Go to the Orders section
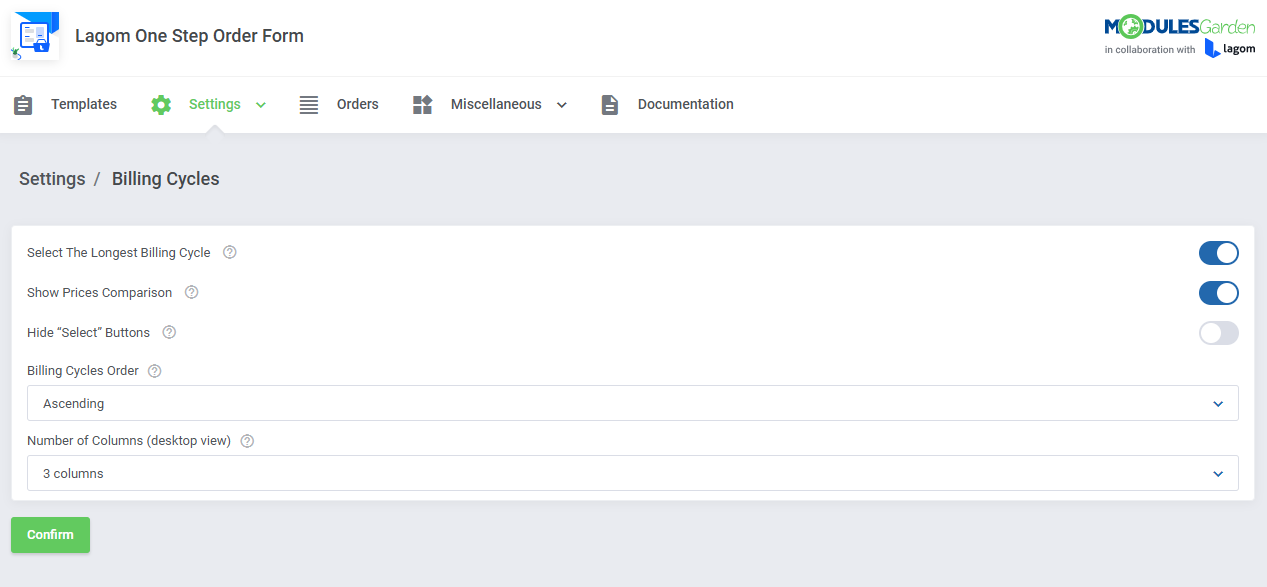The width and height of the screenshot is (1267, 587). (x=358, y=104)
